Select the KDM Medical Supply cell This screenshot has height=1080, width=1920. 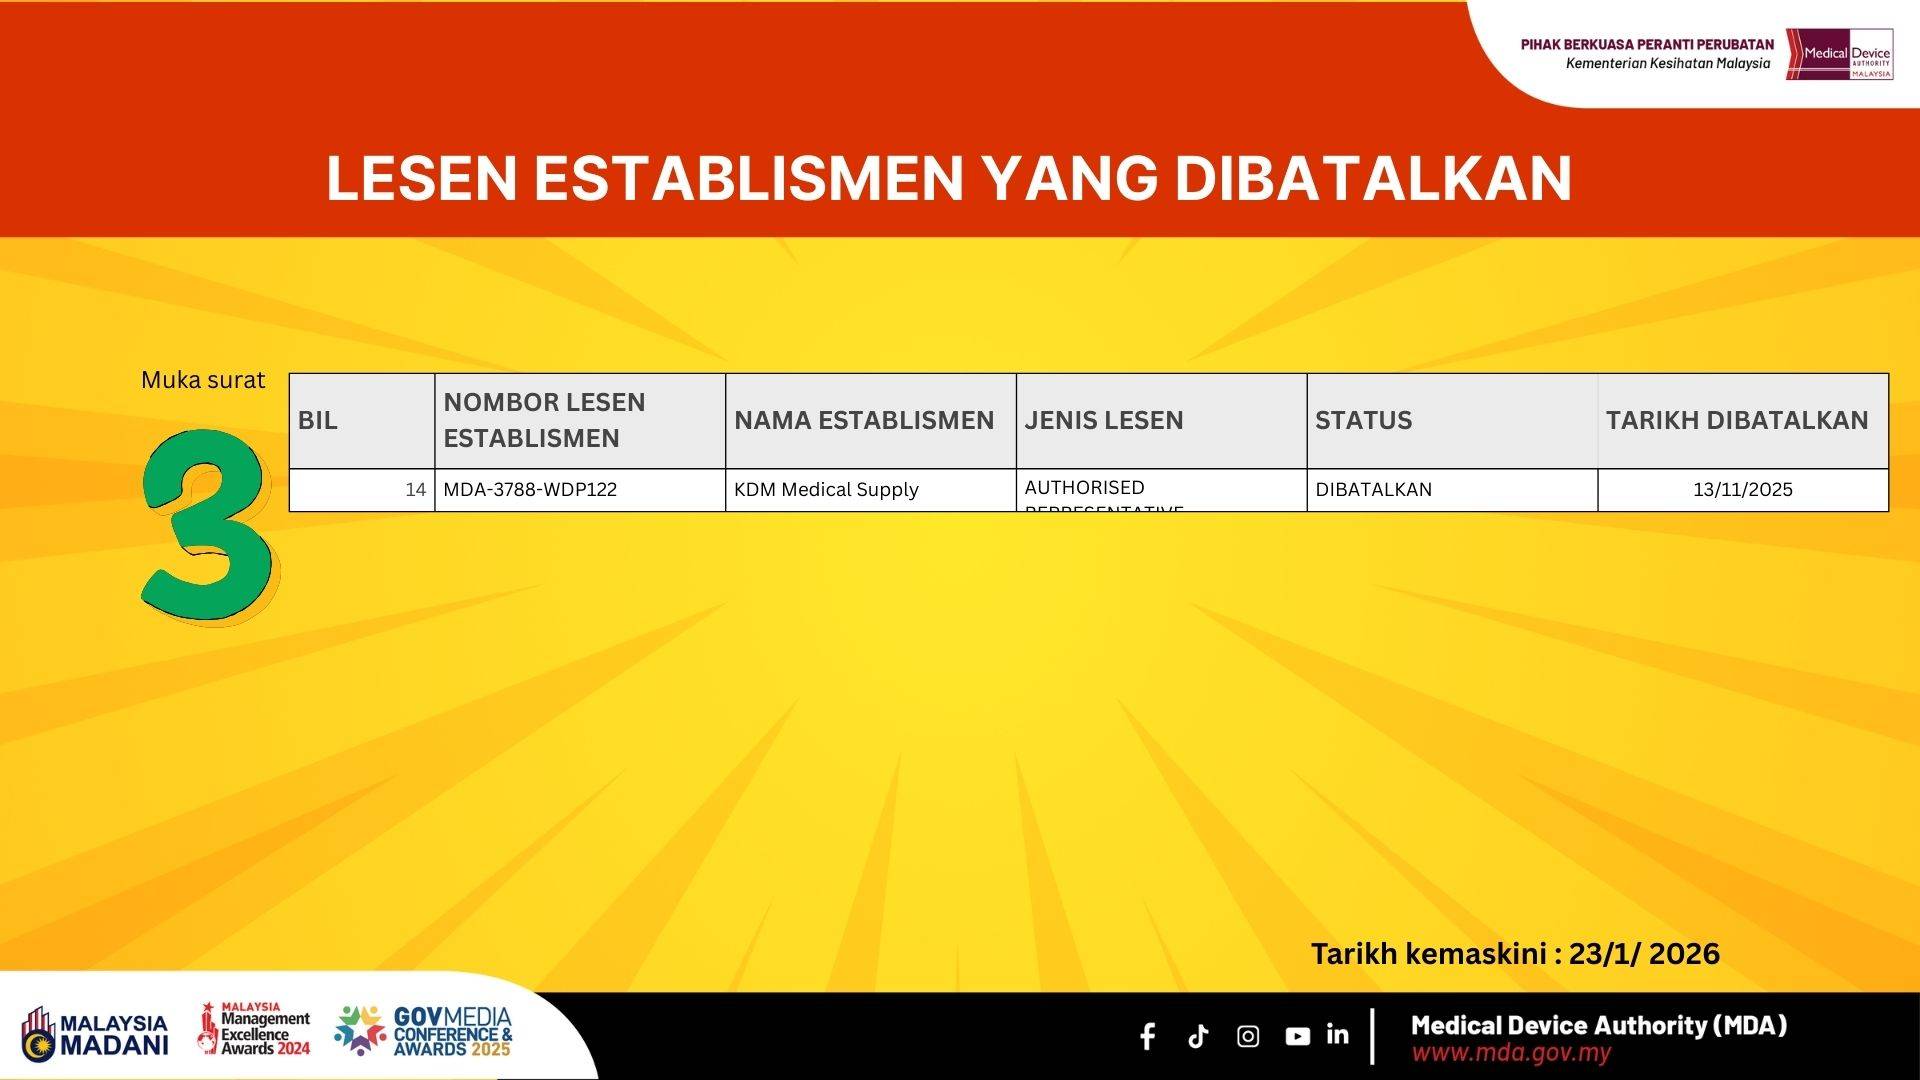pyautogui.click(x=826, y=490)
